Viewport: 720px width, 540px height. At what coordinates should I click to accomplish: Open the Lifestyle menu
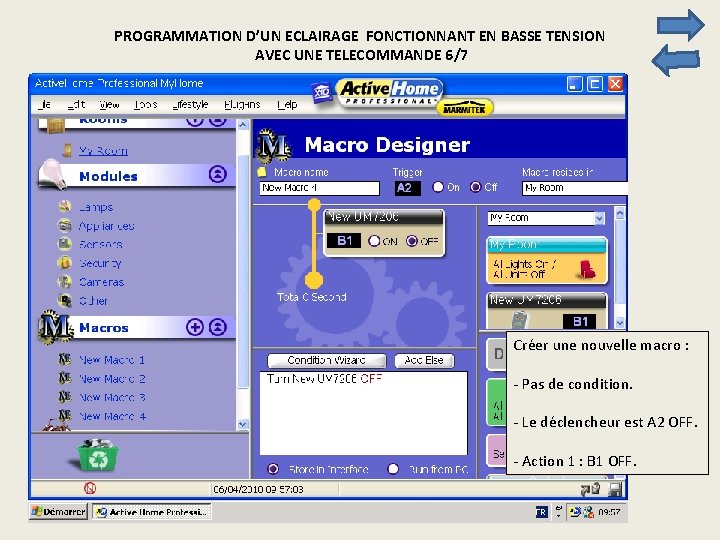coord(190,105)
